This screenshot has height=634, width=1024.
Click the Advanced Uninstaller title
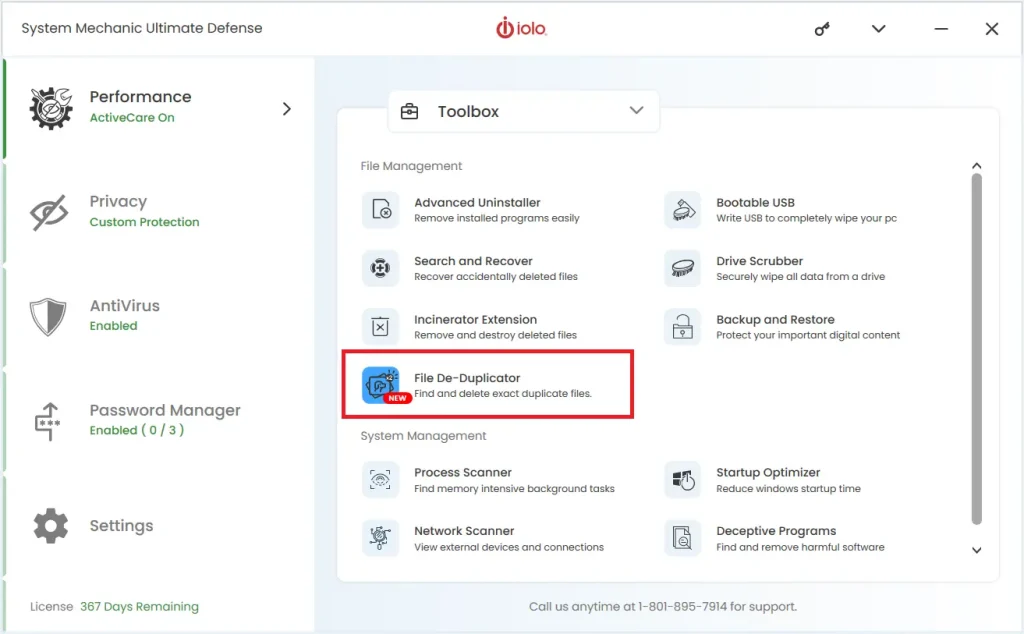477,202
